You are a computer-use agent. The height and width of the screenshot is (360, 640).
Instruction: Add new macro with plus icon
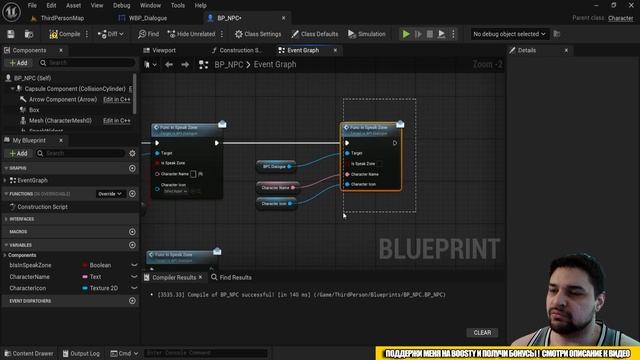pos(132,232)
